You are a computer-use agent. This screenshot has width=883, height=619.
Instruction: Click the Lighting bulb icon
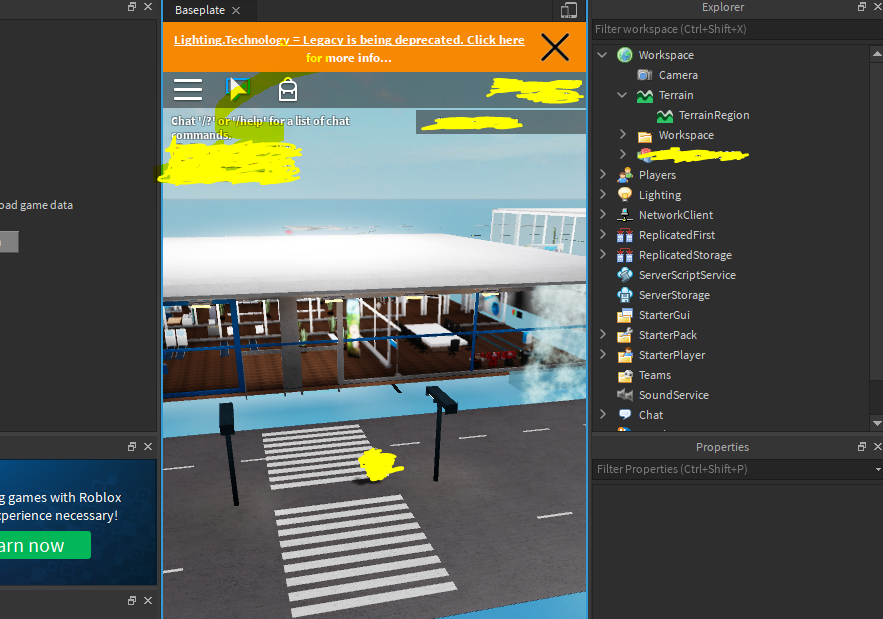[x=625, y=195]
